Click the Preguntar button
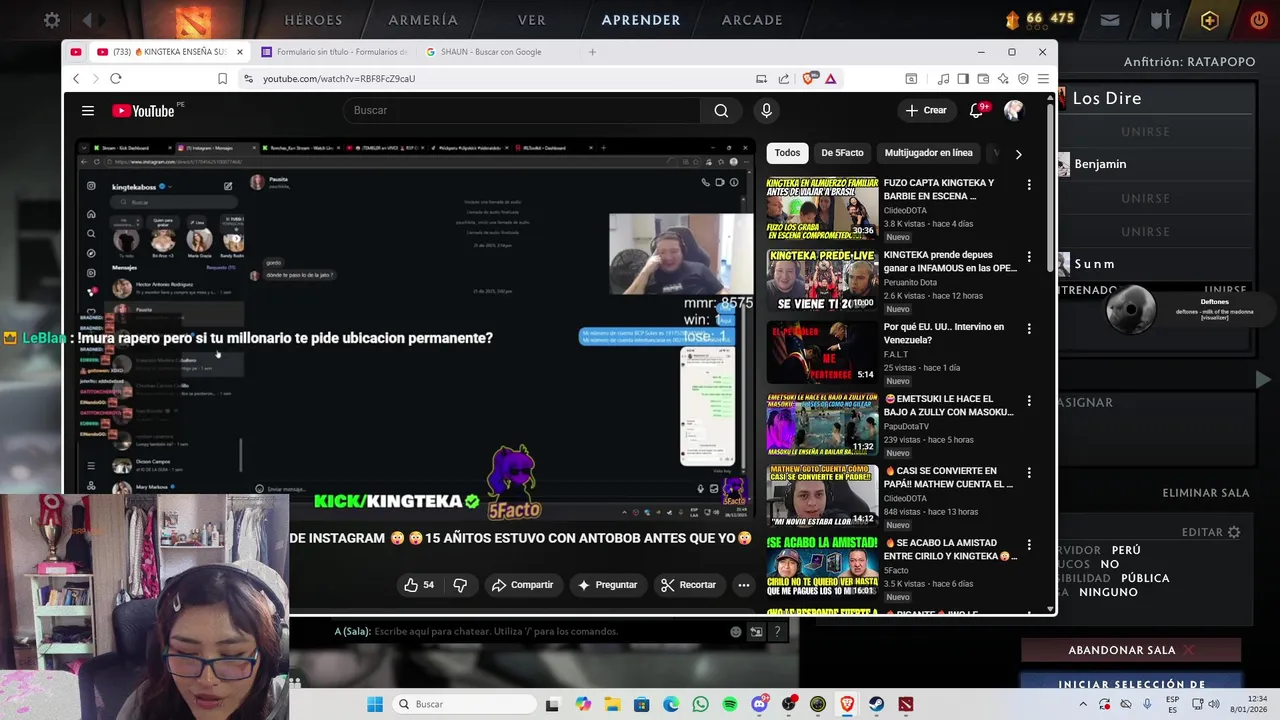This screenshot has width=1280, height=720. (607, 585)
